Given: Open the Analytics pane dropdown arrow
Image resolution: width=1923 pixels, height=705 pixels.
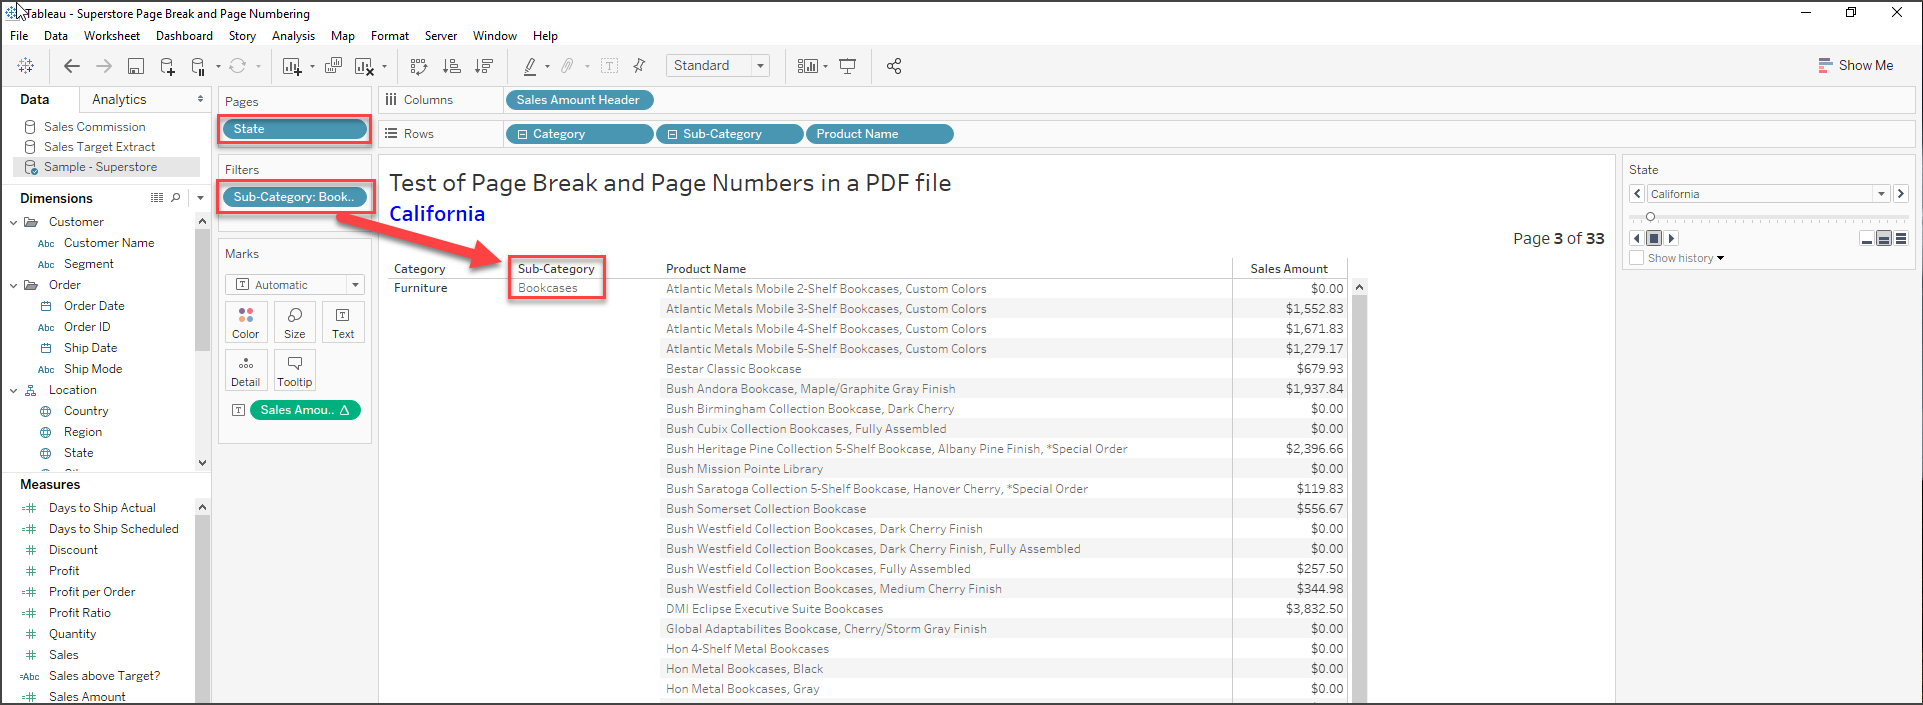Looking at the screenshot, I should 200,99.
